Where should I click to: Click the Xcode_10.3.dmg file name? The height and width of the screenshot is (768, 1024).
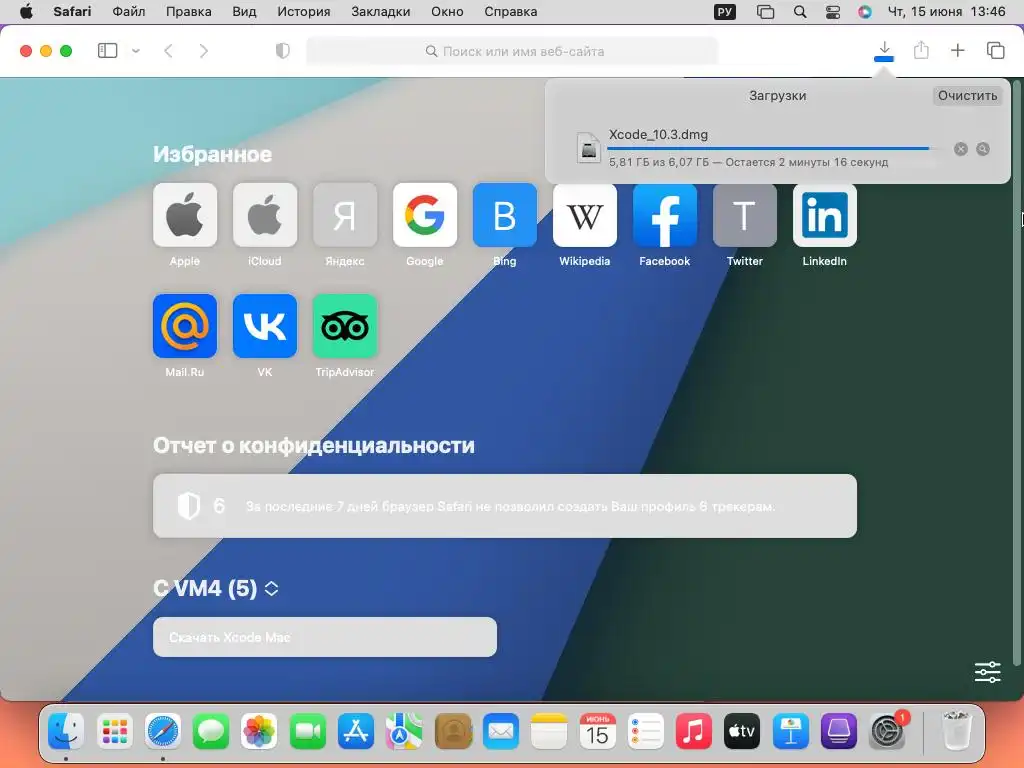tap(658, 135)
